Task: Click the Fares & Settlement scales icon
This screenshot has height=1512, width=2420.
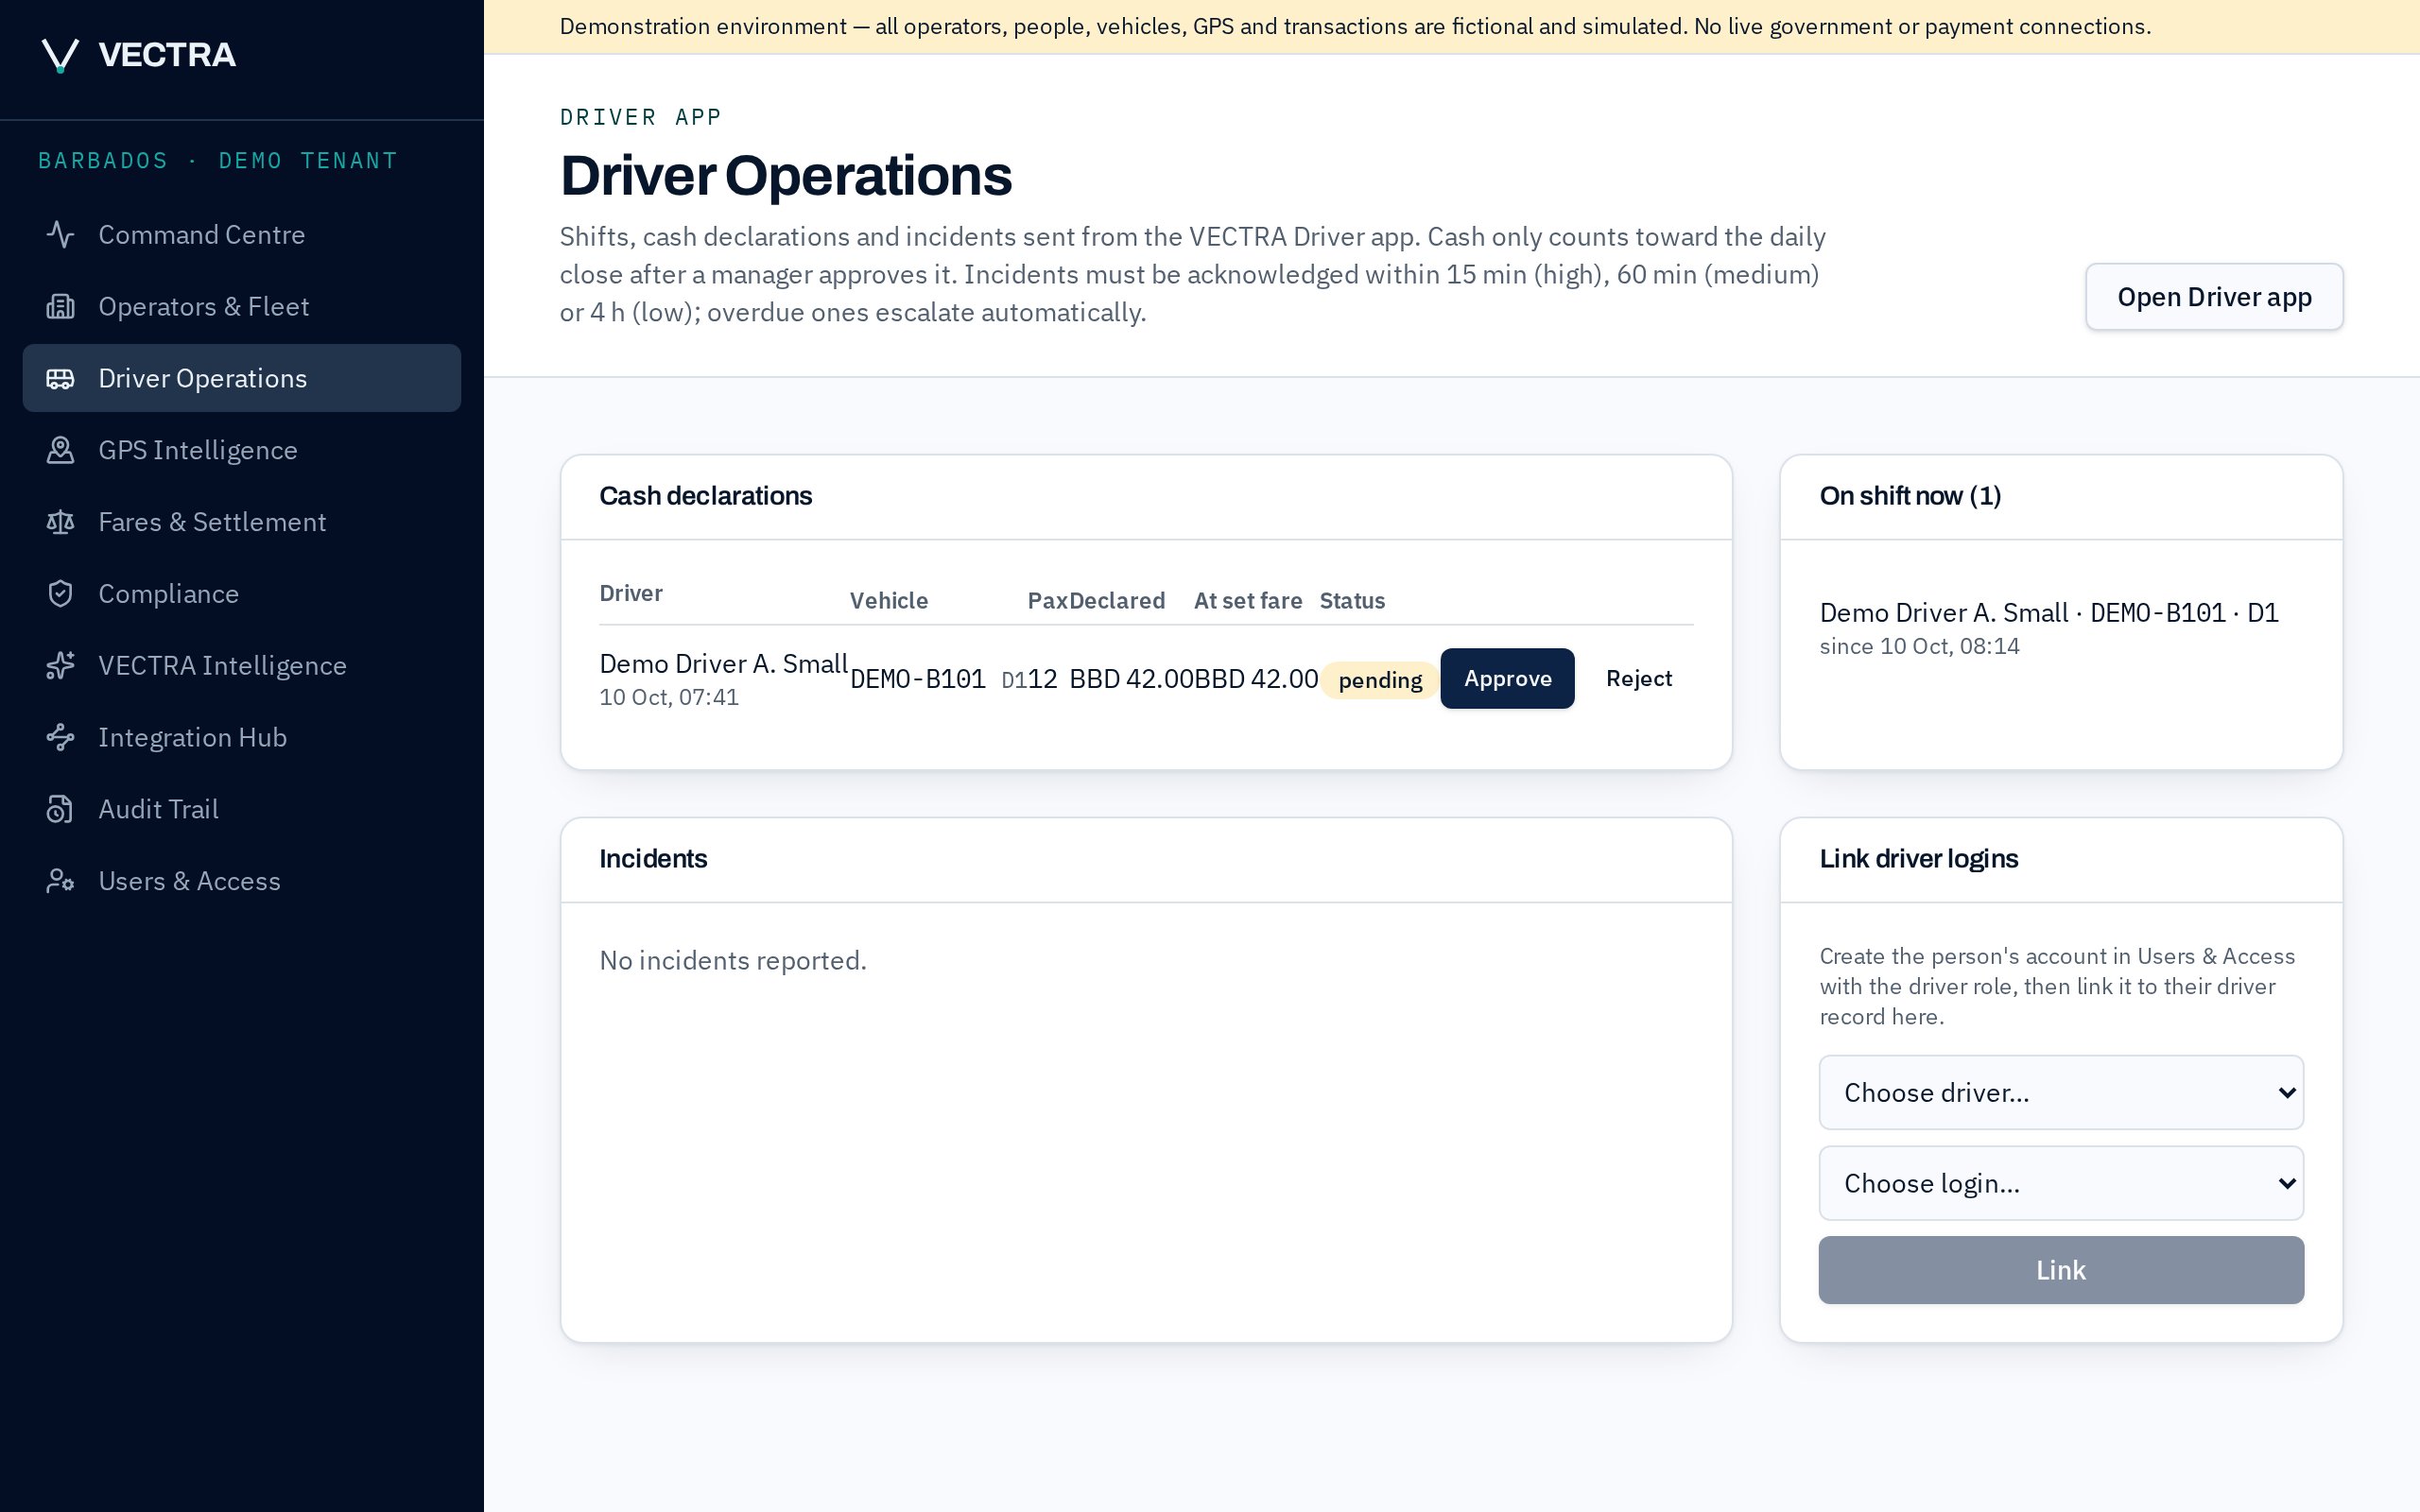Action: click(x=60, y=522)
